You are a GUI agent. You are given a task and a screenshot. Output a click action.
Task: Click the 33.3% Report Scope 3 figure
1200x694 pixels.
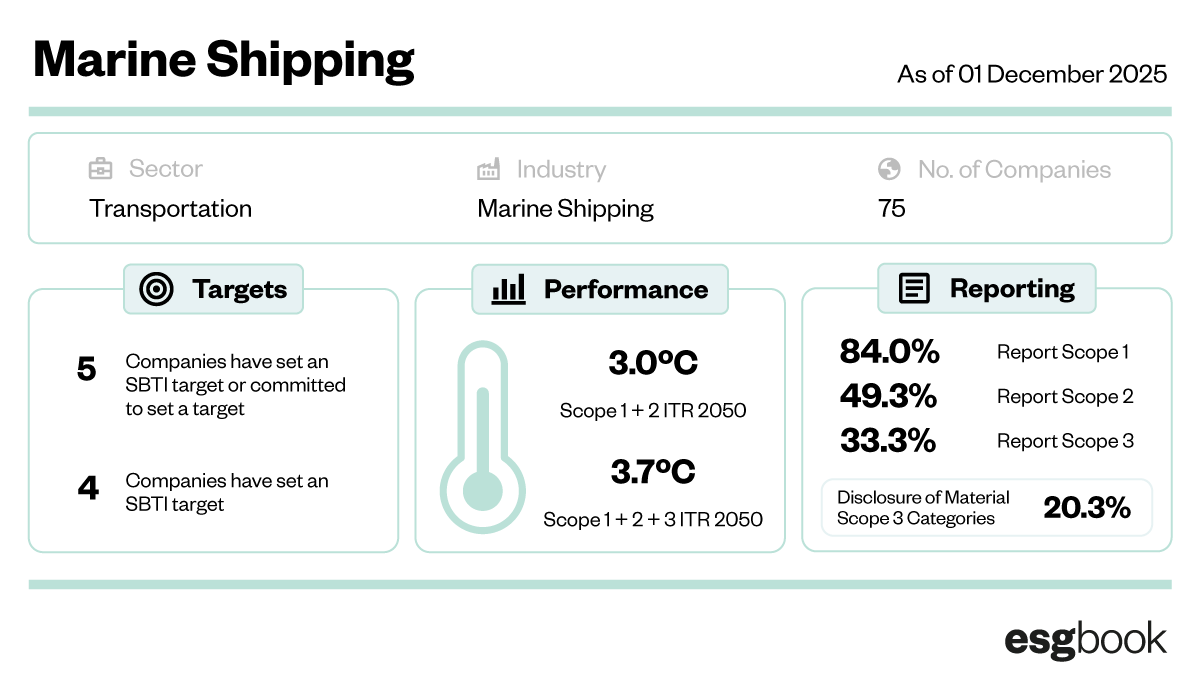click(x=888, y=441)
